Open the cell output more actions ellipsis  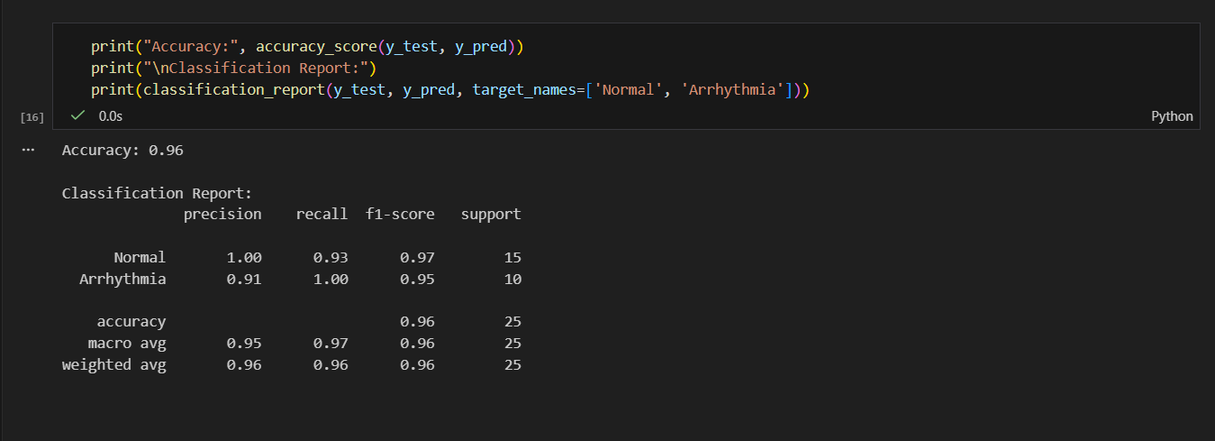pyautogui.click(x=28, y=150)
